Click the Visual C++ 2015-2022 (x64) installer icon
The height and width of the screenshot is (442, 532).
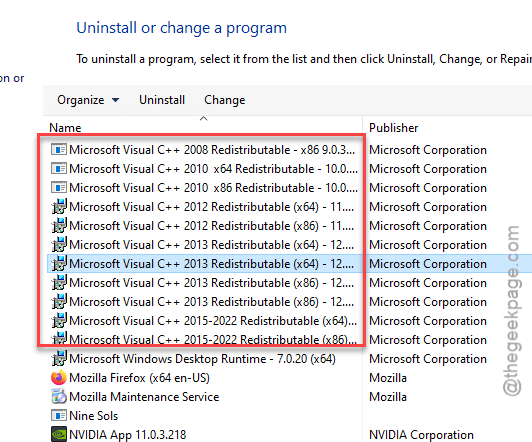pyautogui.click(x=59, y=321)
